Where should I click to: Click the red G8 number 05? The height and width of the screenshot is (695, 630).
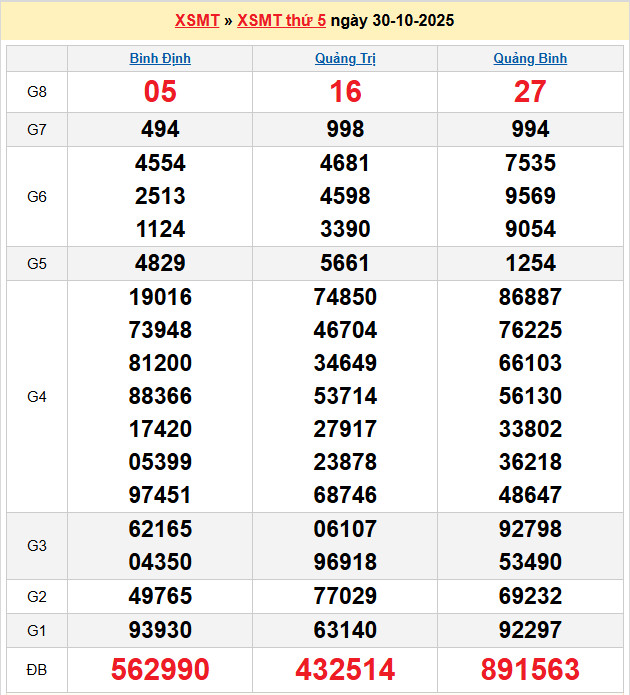click(160, 92)
